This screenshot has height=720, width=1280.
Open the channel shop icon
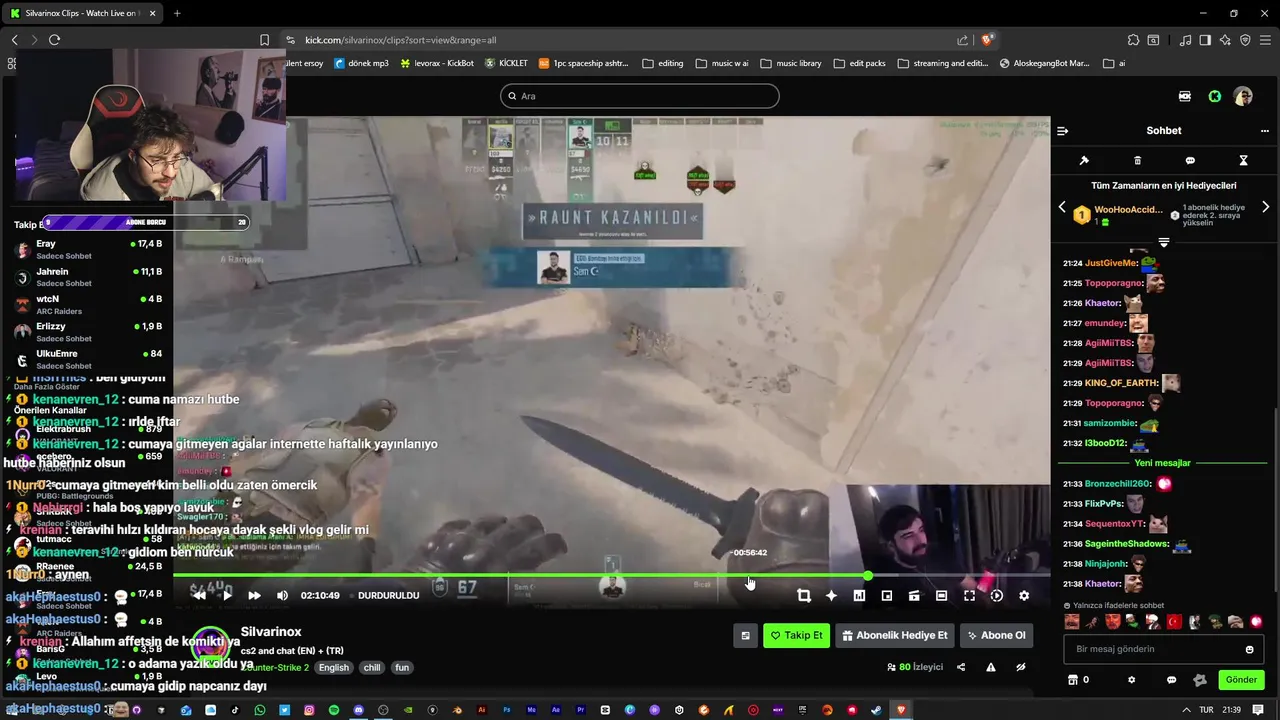click(1073, 680)
